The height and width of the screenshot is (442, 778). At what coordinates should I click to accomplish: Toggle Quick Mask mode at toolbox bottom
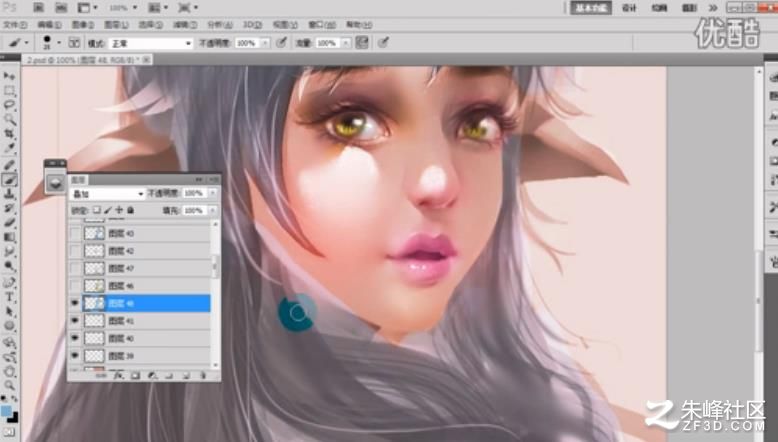[9, 432]
